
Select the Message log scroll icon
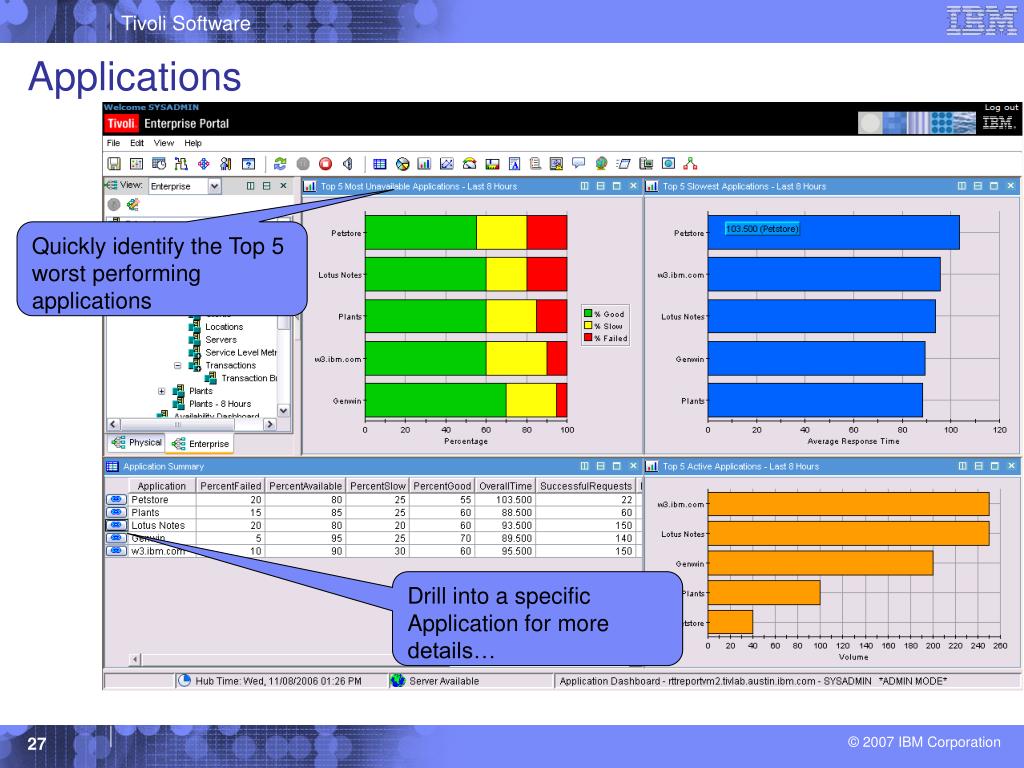[x=535, y=163]
